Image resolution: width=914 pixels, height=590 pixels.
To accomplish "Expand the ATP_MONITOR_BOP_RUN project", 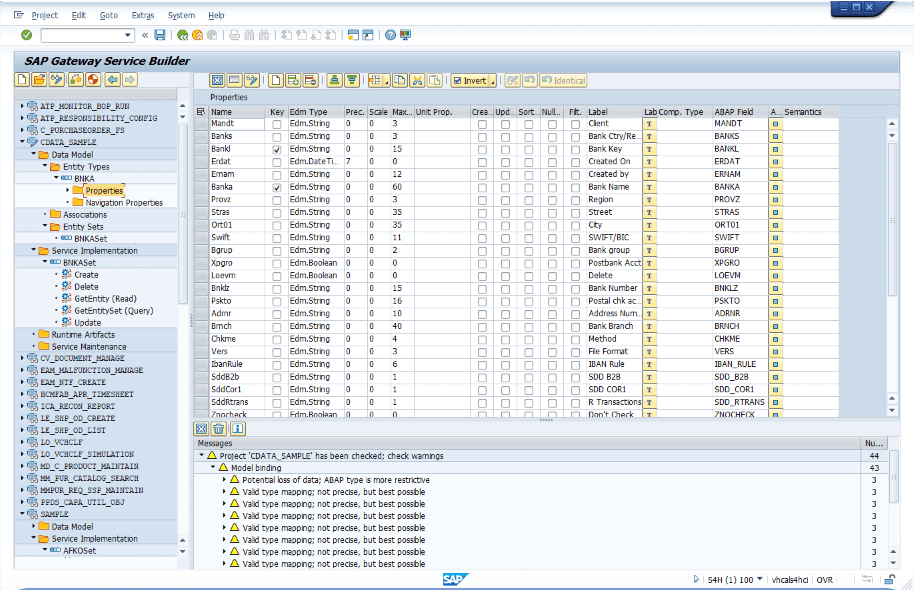I will click(22, 105).
